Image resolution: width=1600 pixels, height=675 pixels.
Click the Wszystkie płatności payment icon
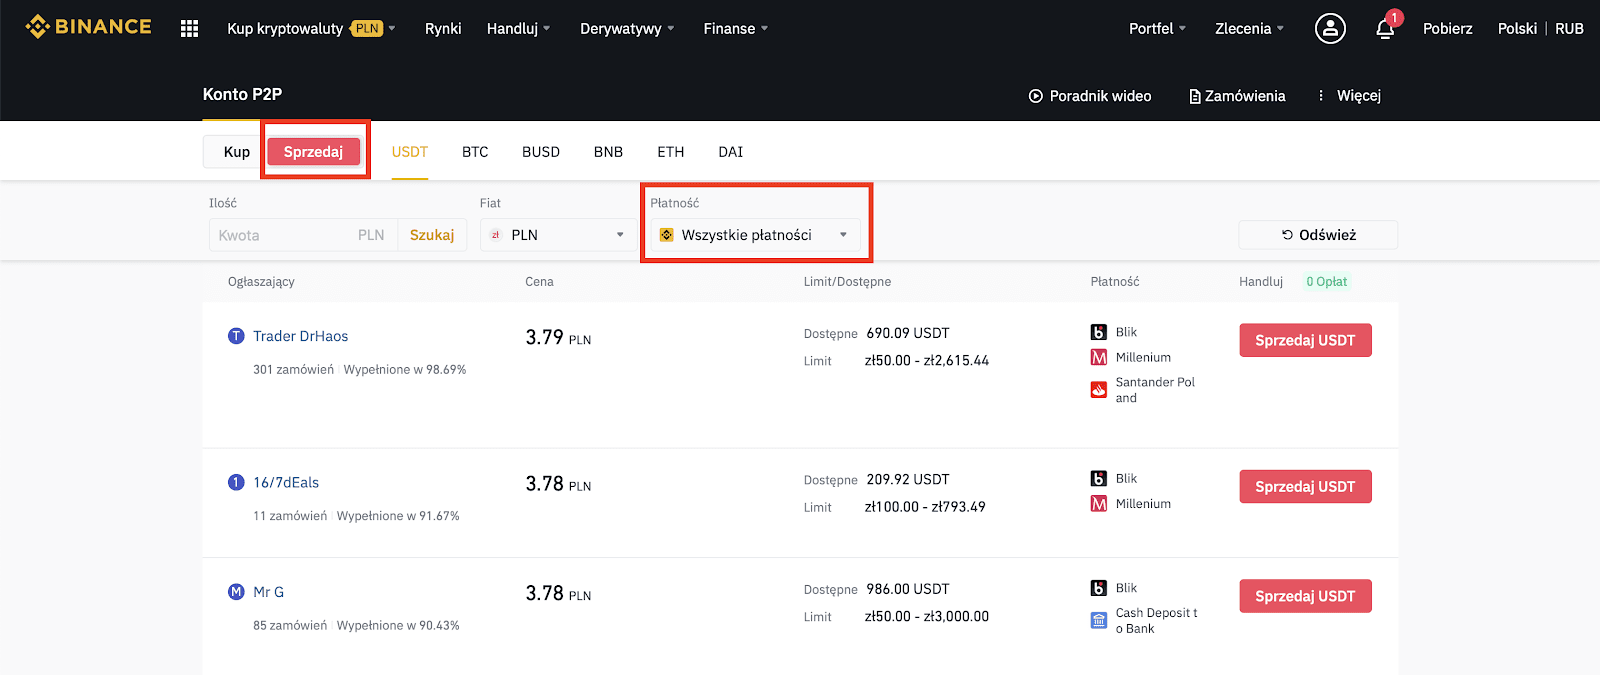point(667,235)
